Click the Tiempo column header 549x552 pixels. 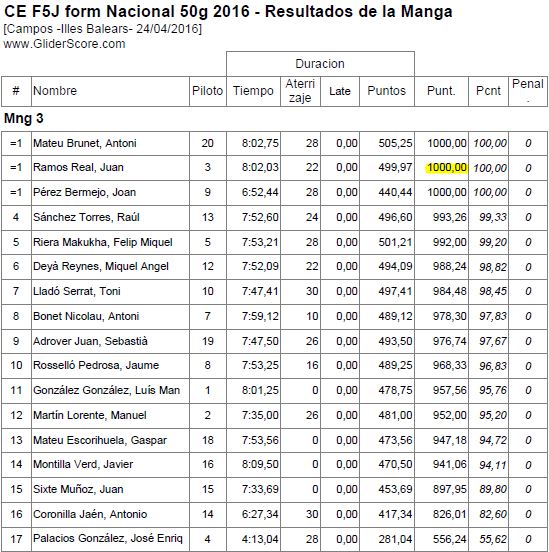click(253, 91)
